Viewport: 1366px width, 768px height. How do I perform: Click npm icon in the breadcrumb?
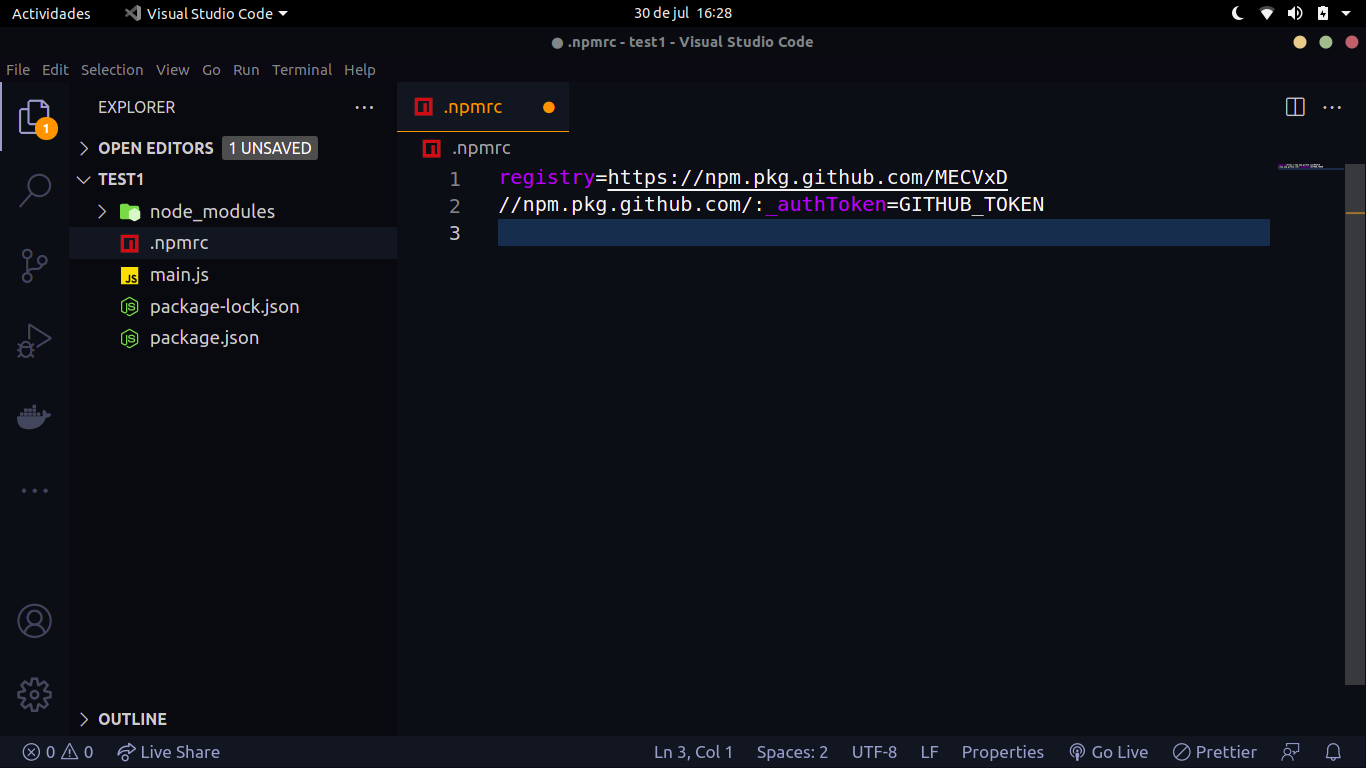(x=431, y=148)
